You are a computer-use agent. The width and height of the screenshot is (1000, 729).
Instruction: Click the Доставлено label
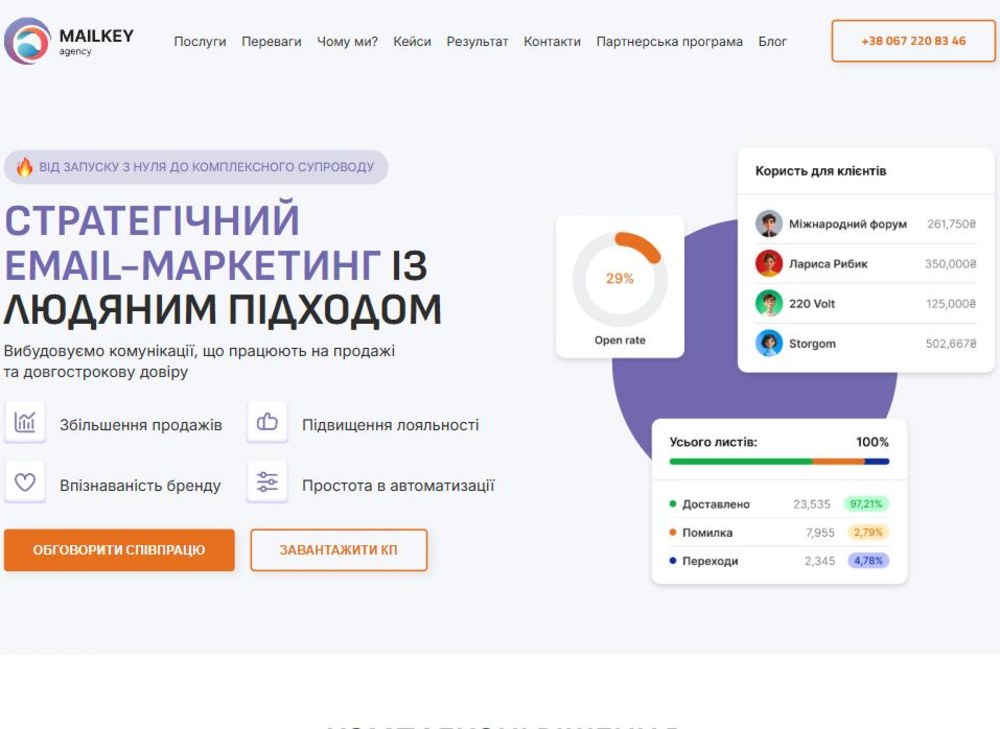point(716,504)
